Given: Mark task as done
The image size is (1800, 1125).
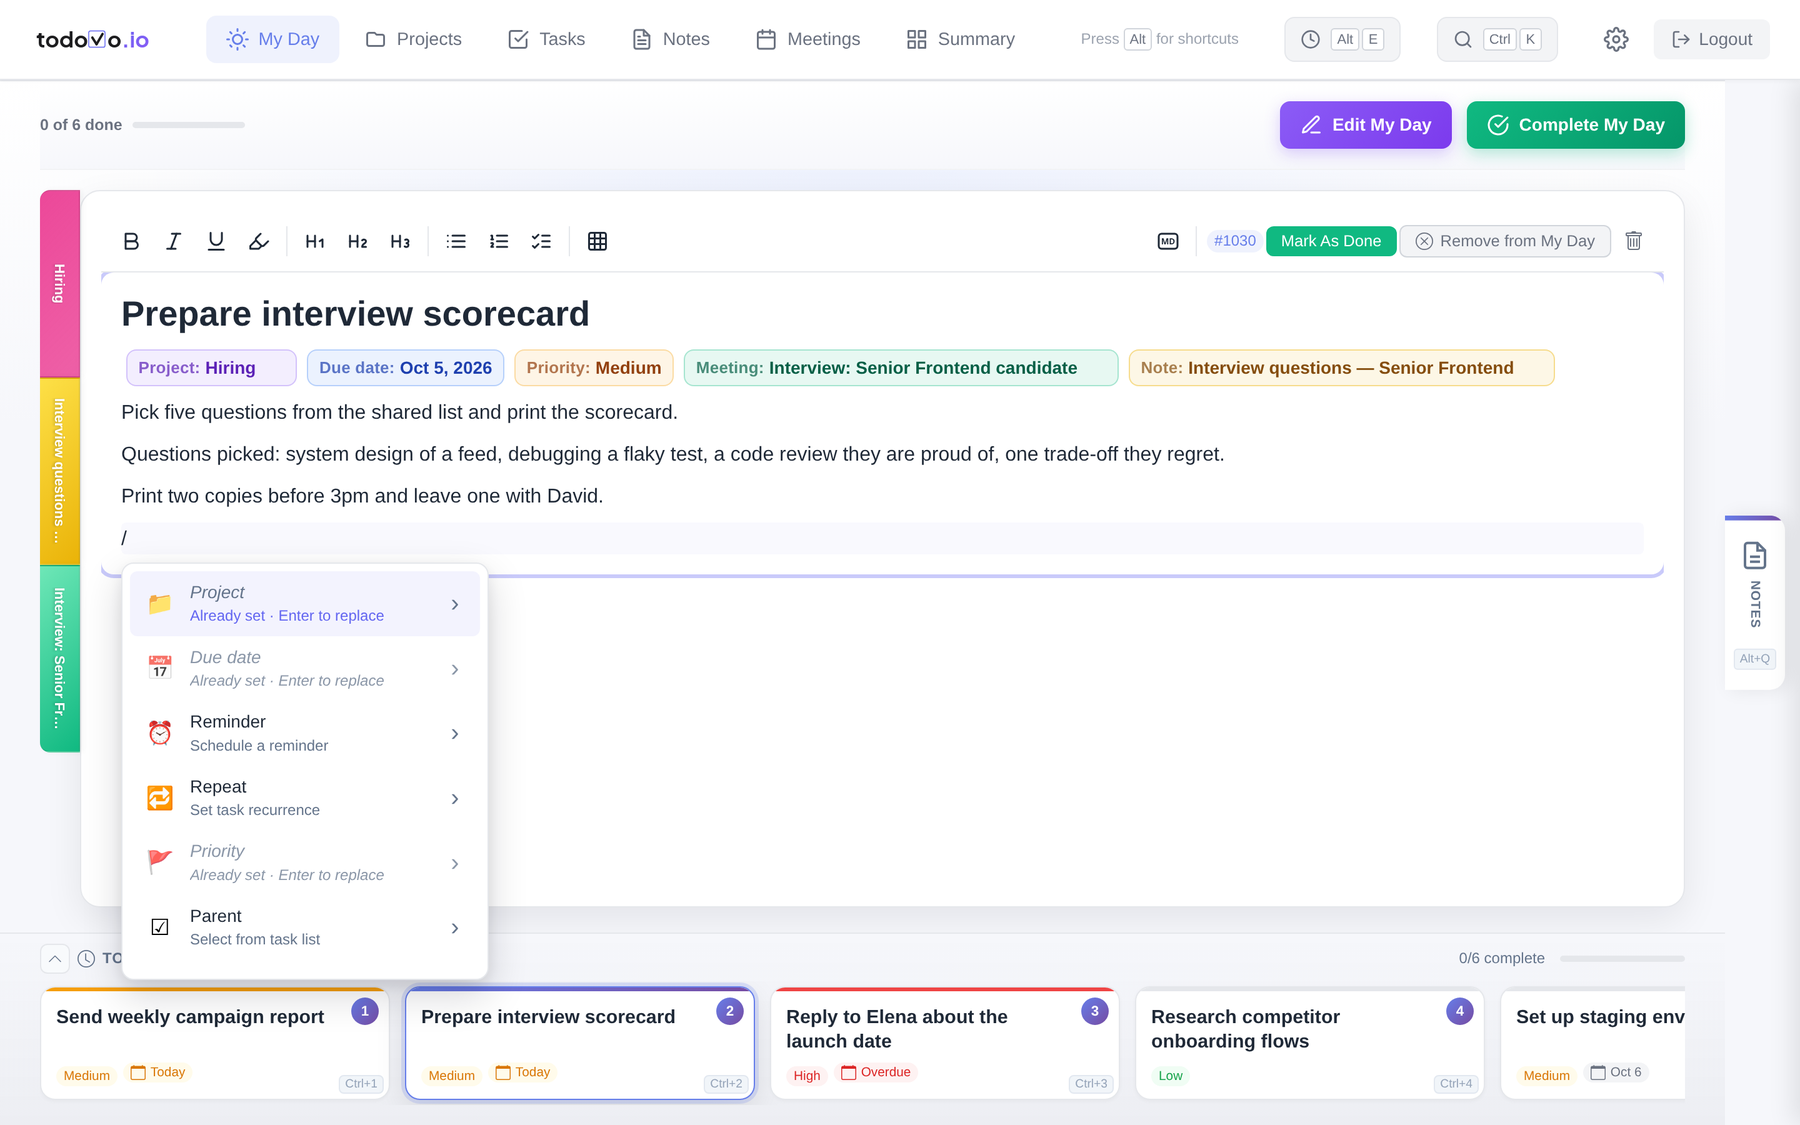Looking at the screenshot, I should 1331,241.
